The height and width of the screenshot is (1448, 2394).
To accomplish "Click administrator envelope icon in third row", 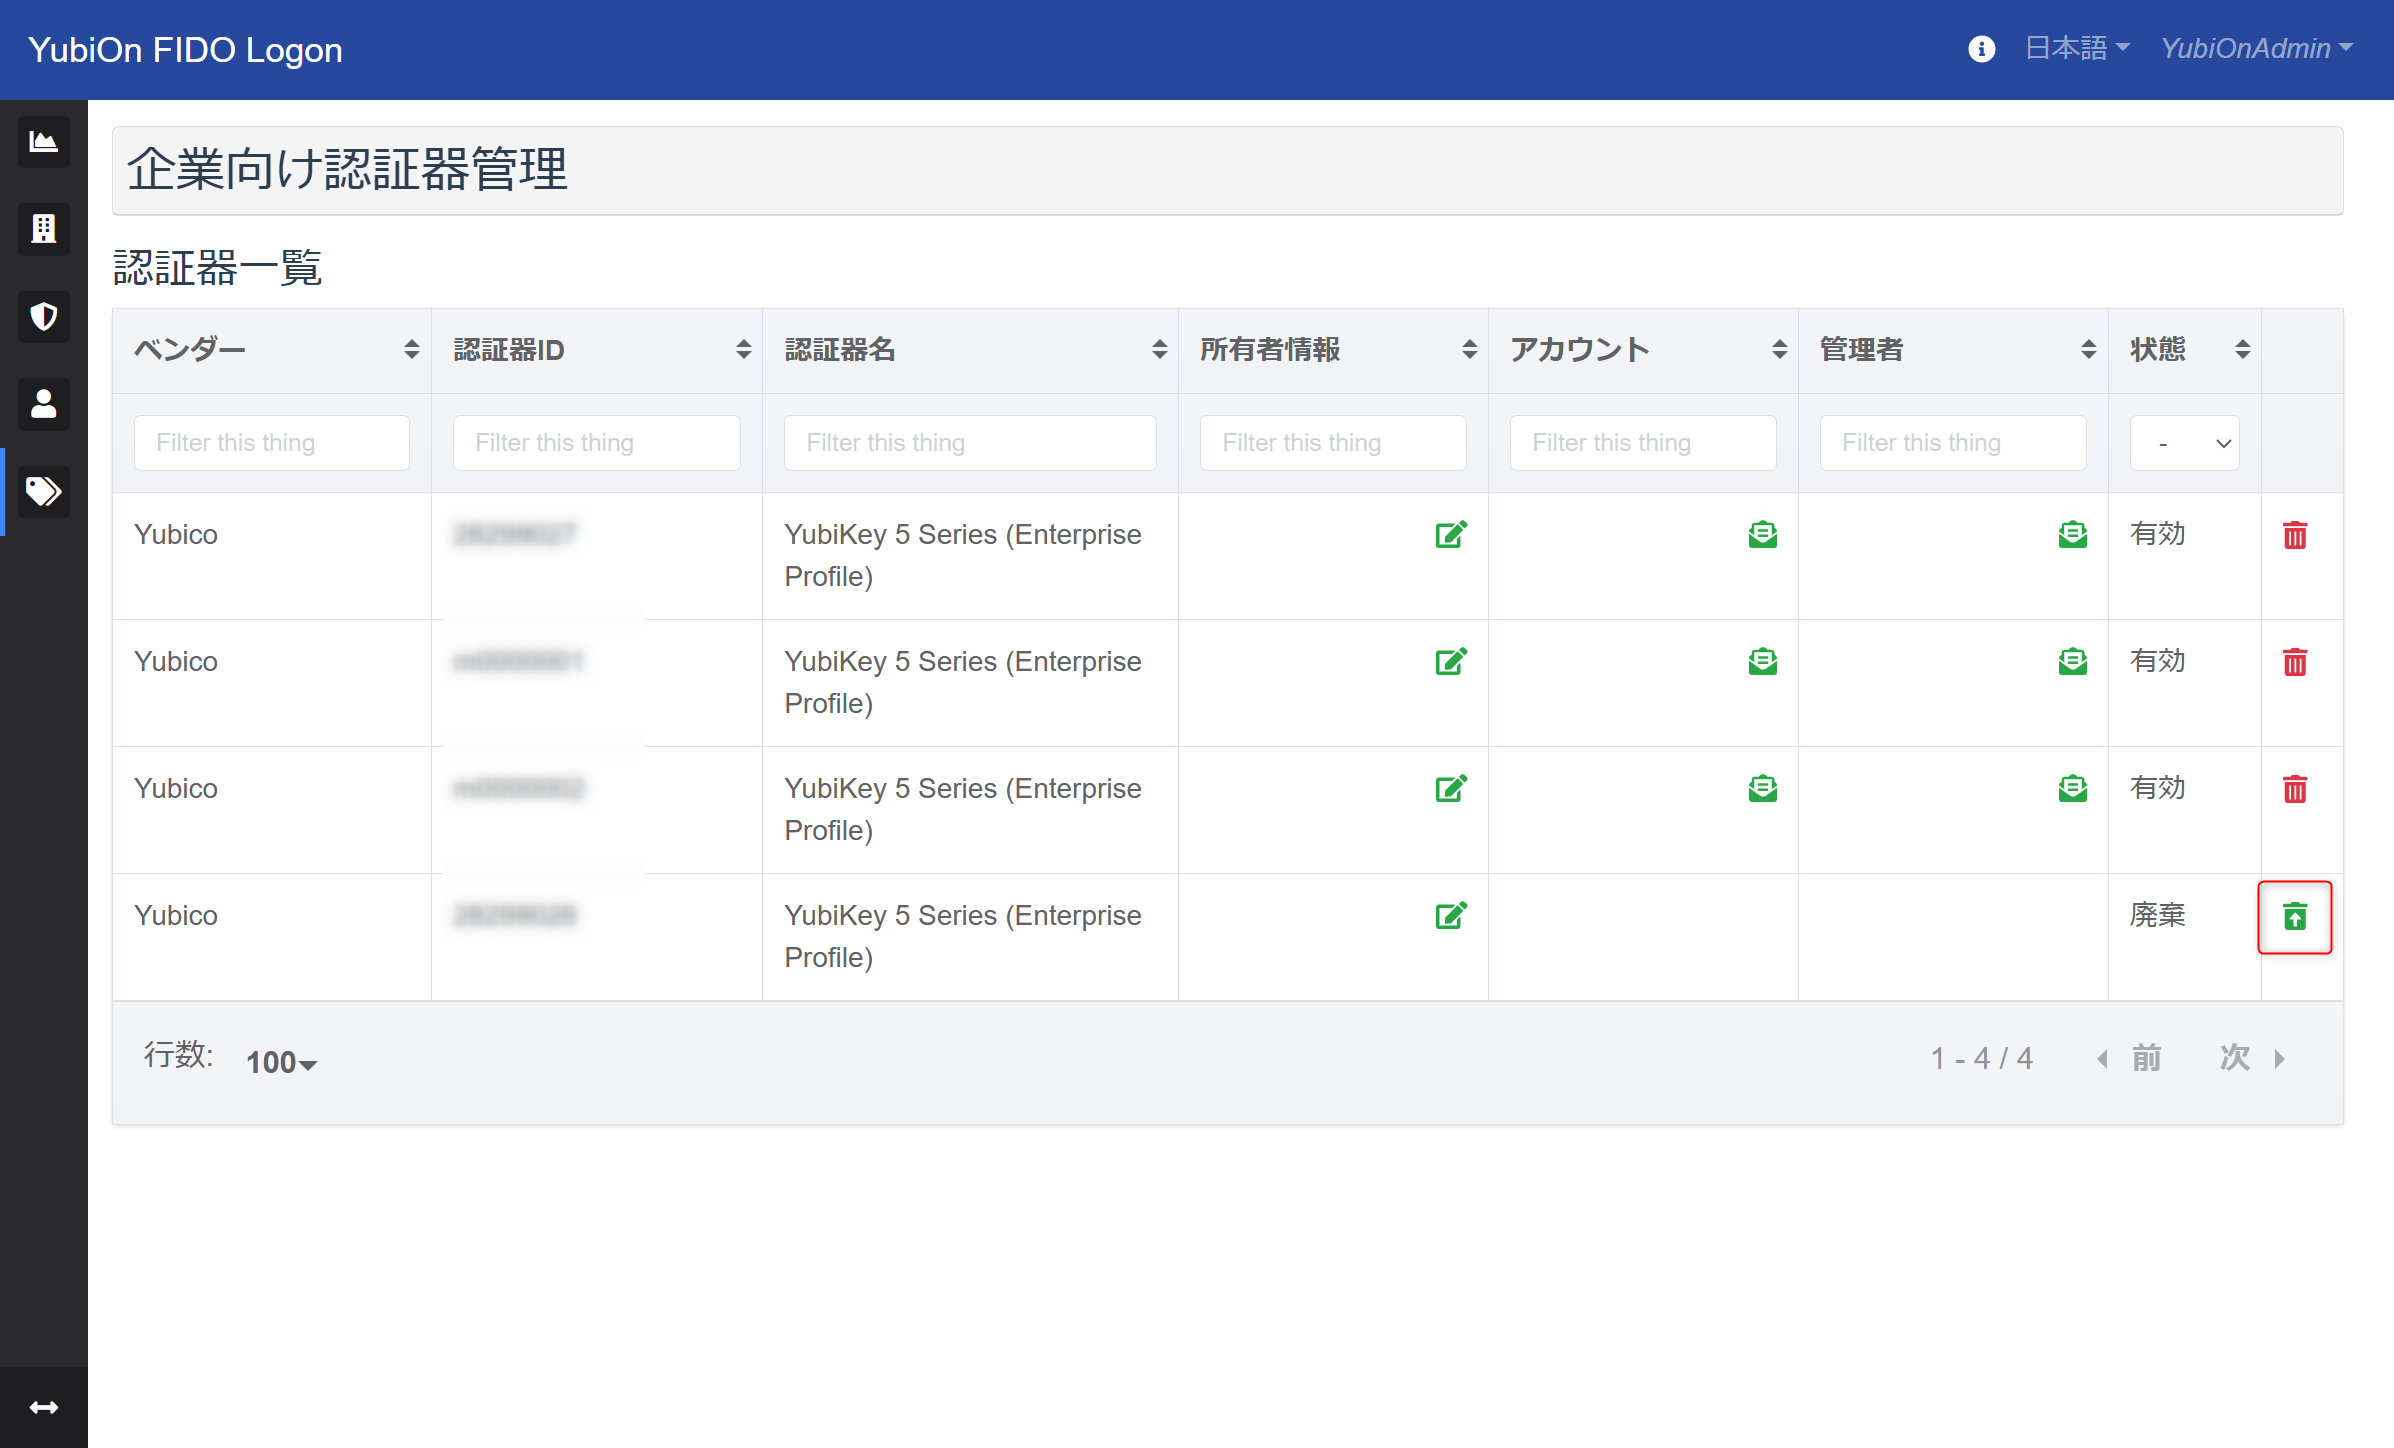I will tap(2072, 788).
